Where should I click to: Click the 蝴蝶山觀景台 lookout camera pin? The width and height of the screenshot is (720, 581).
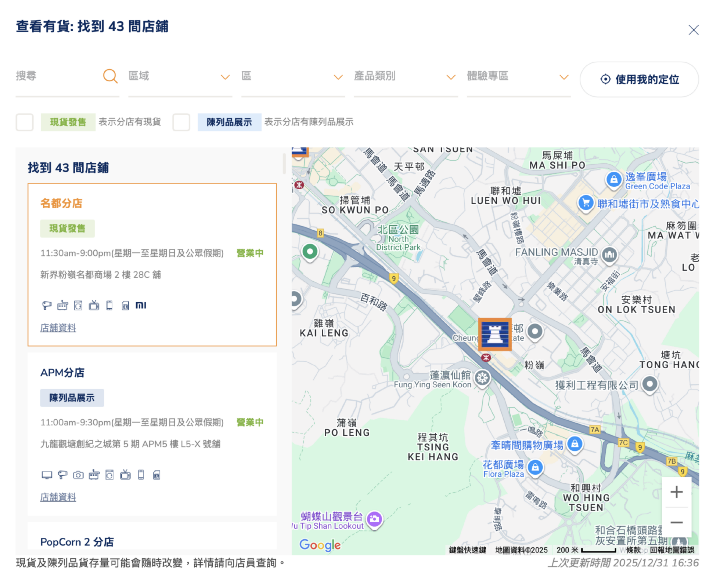coord(375,520)
